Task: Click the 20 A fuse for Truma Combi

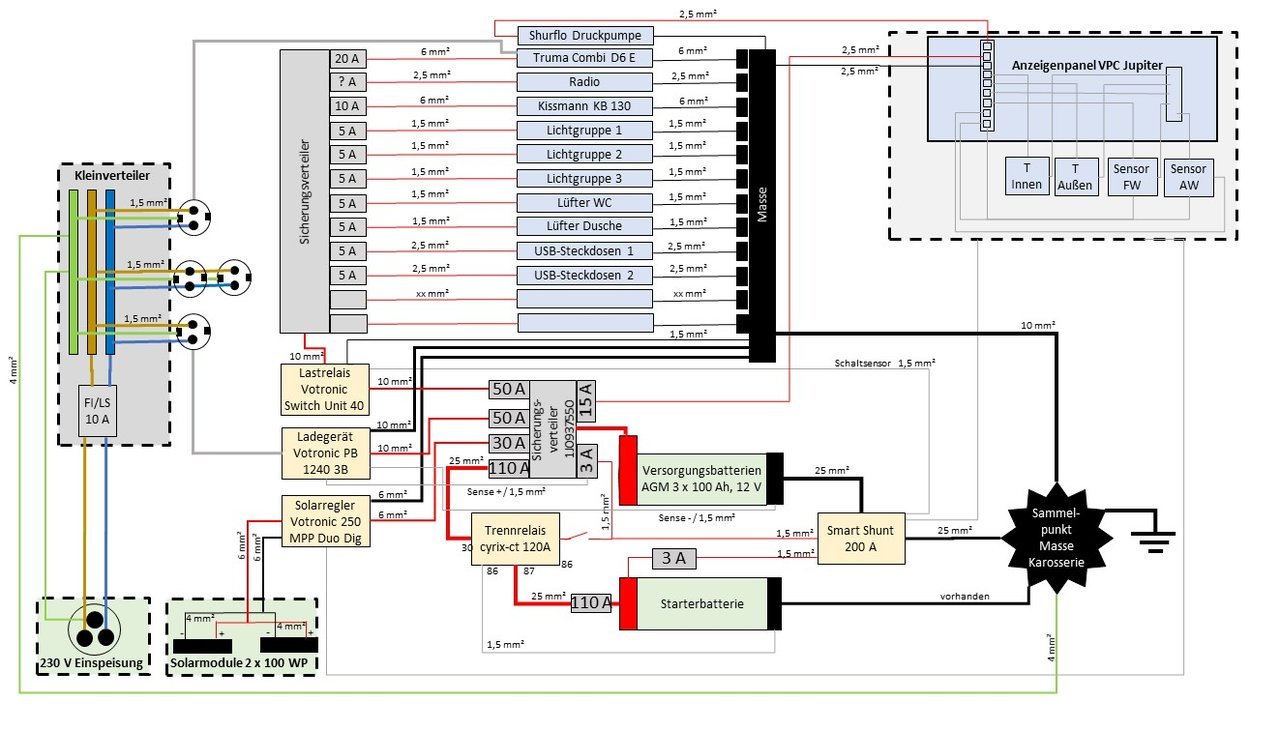Action: click(x=348, y=58)
